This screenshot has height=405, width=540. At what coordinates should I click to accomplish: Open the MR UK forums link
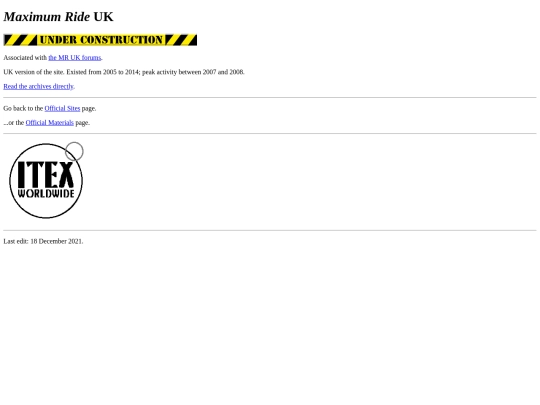(x=75, y=58)
